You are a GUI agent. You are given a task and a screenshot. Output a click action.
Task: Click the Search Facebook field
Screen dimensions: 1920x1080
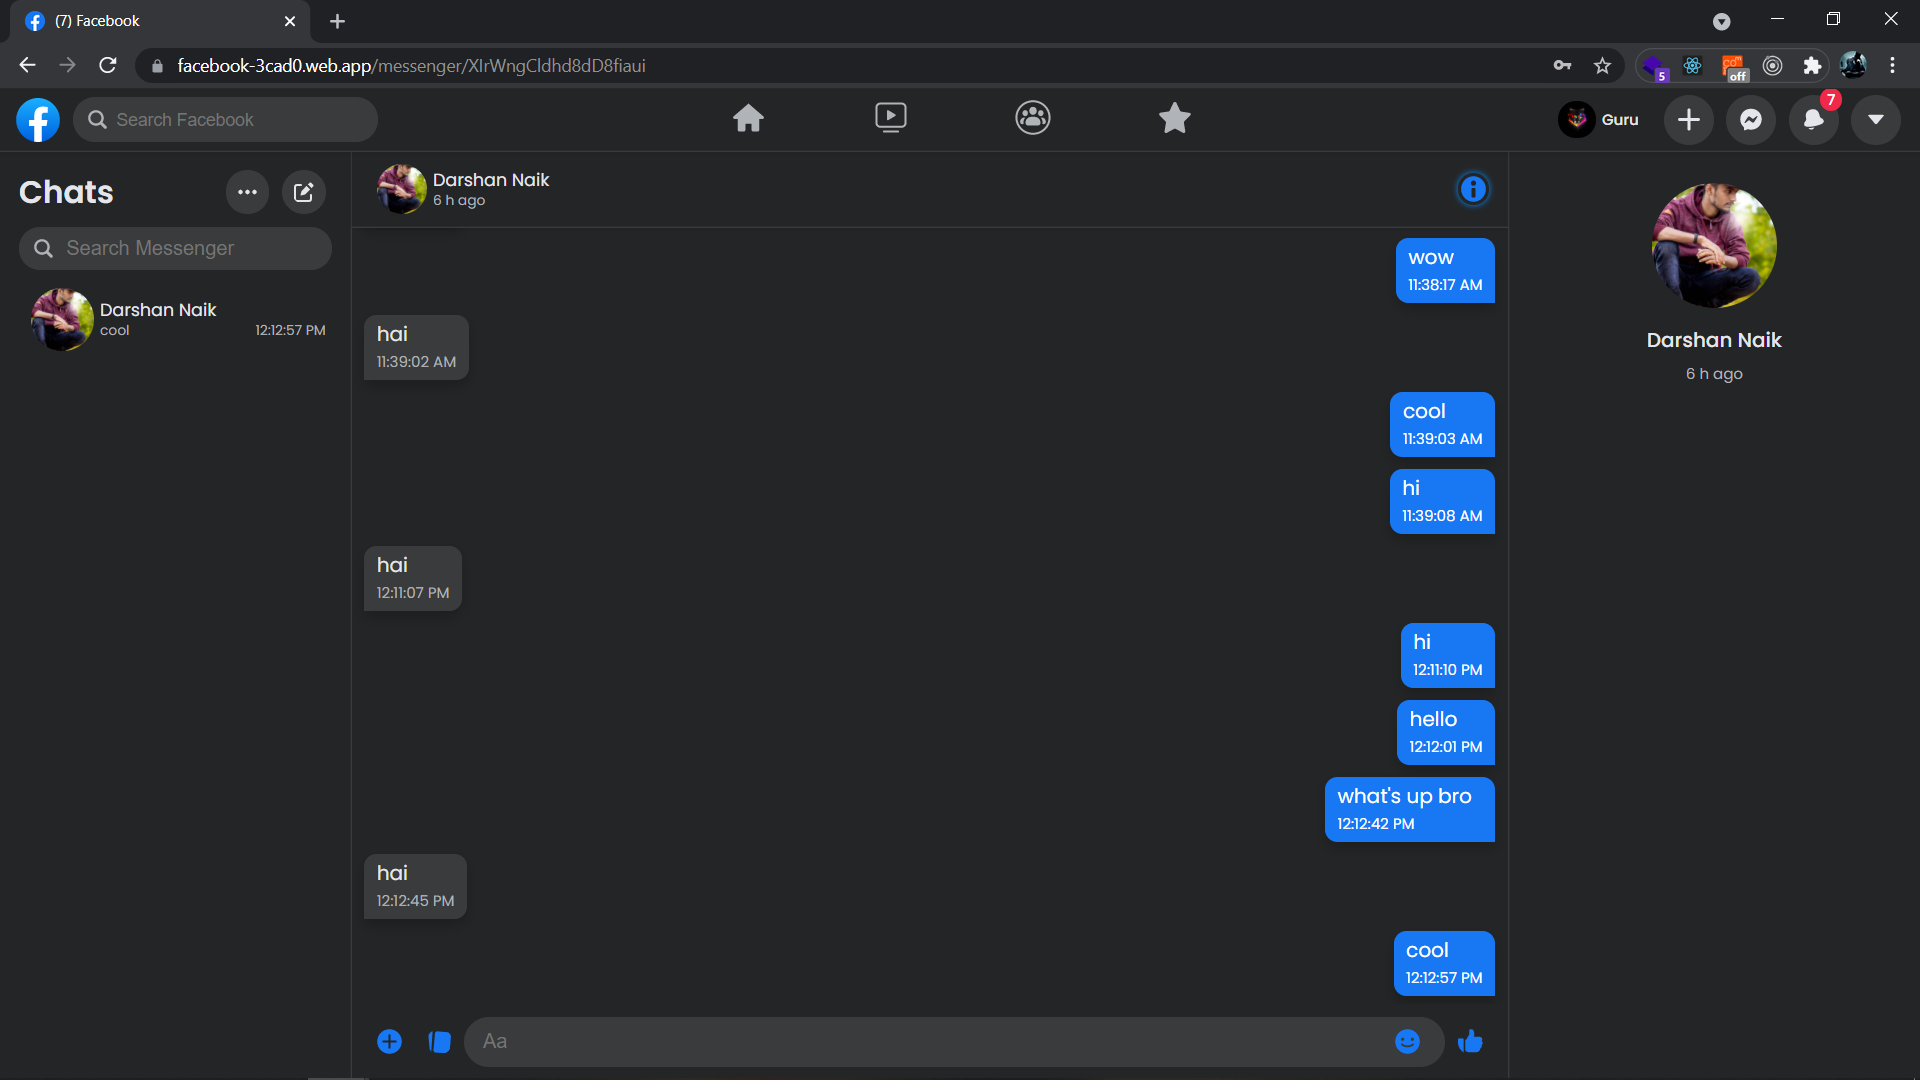[x=225, y=120]
